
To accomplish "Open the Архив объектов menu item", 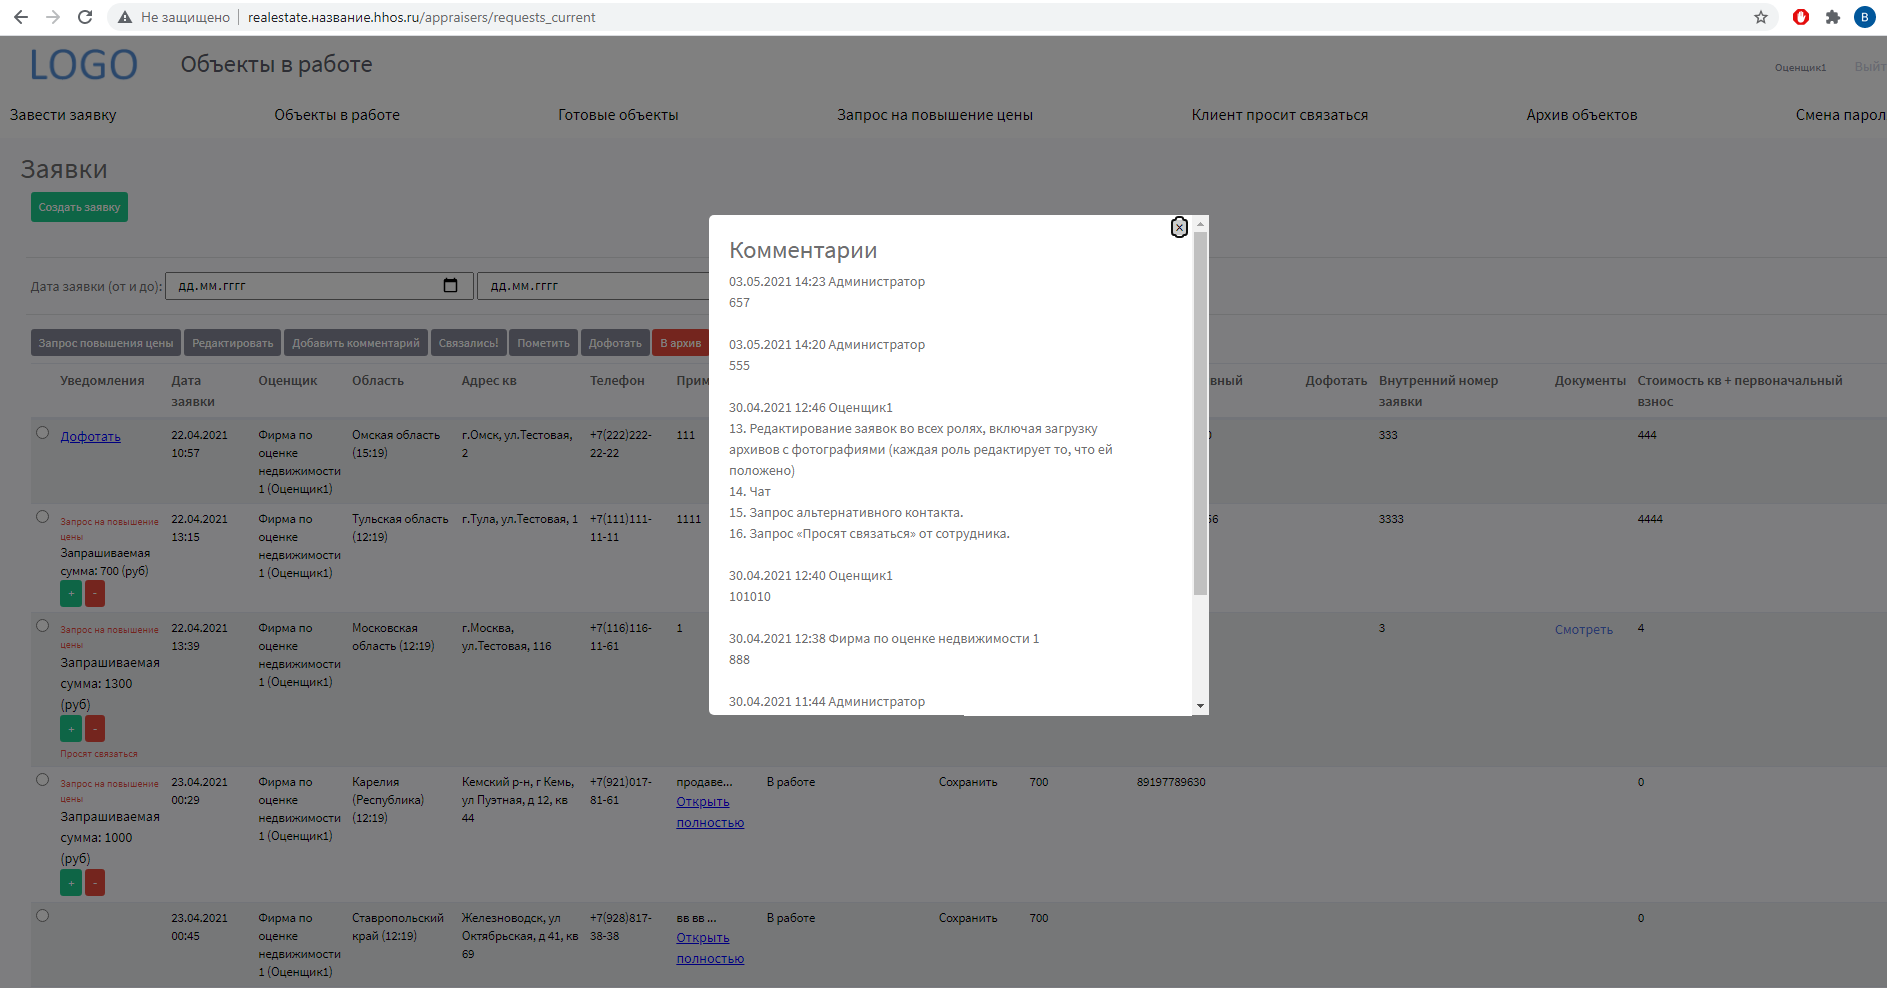I will click(x=1582, y=115).
